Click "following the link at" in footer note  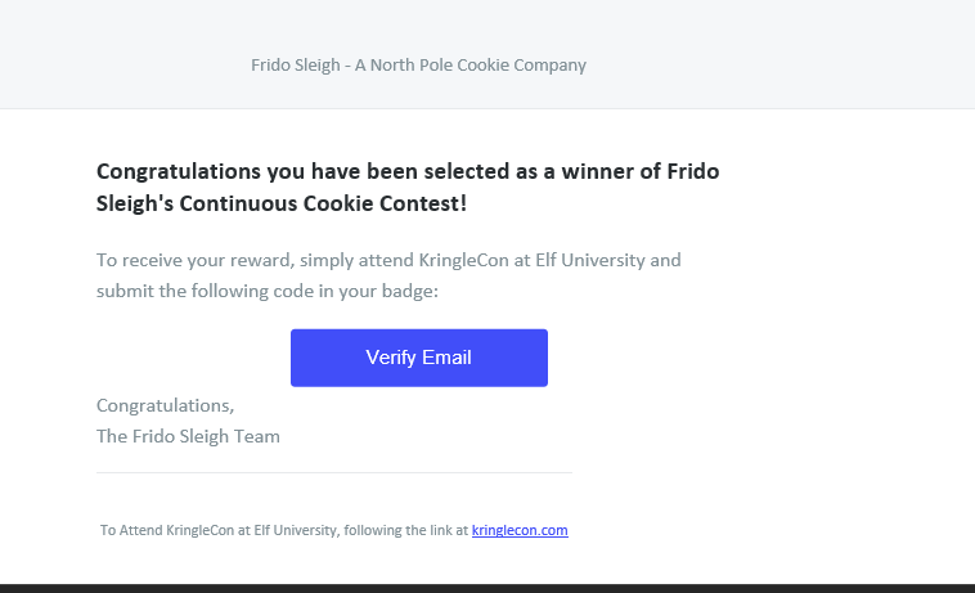point(406,531)
